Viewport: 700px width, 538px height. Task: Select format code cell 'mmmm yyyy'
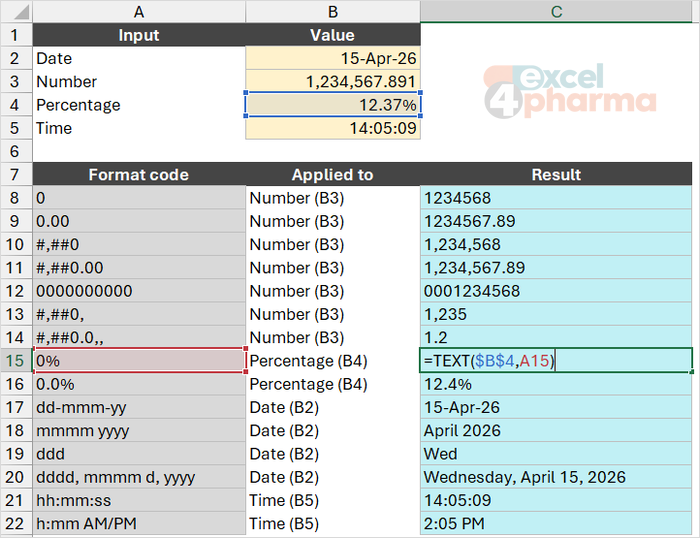139,430
